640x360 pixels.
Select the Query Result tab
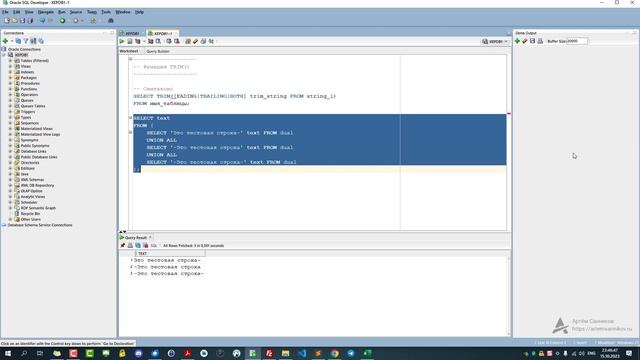[135, 237]
